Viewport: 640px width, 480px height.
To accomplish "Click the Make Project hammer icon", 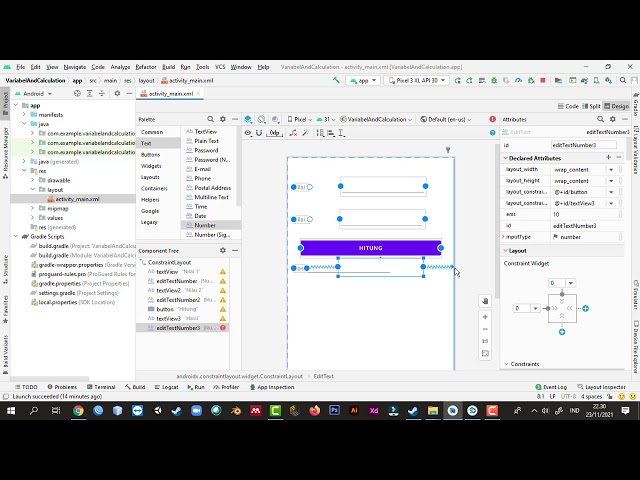I will point(336,80).
